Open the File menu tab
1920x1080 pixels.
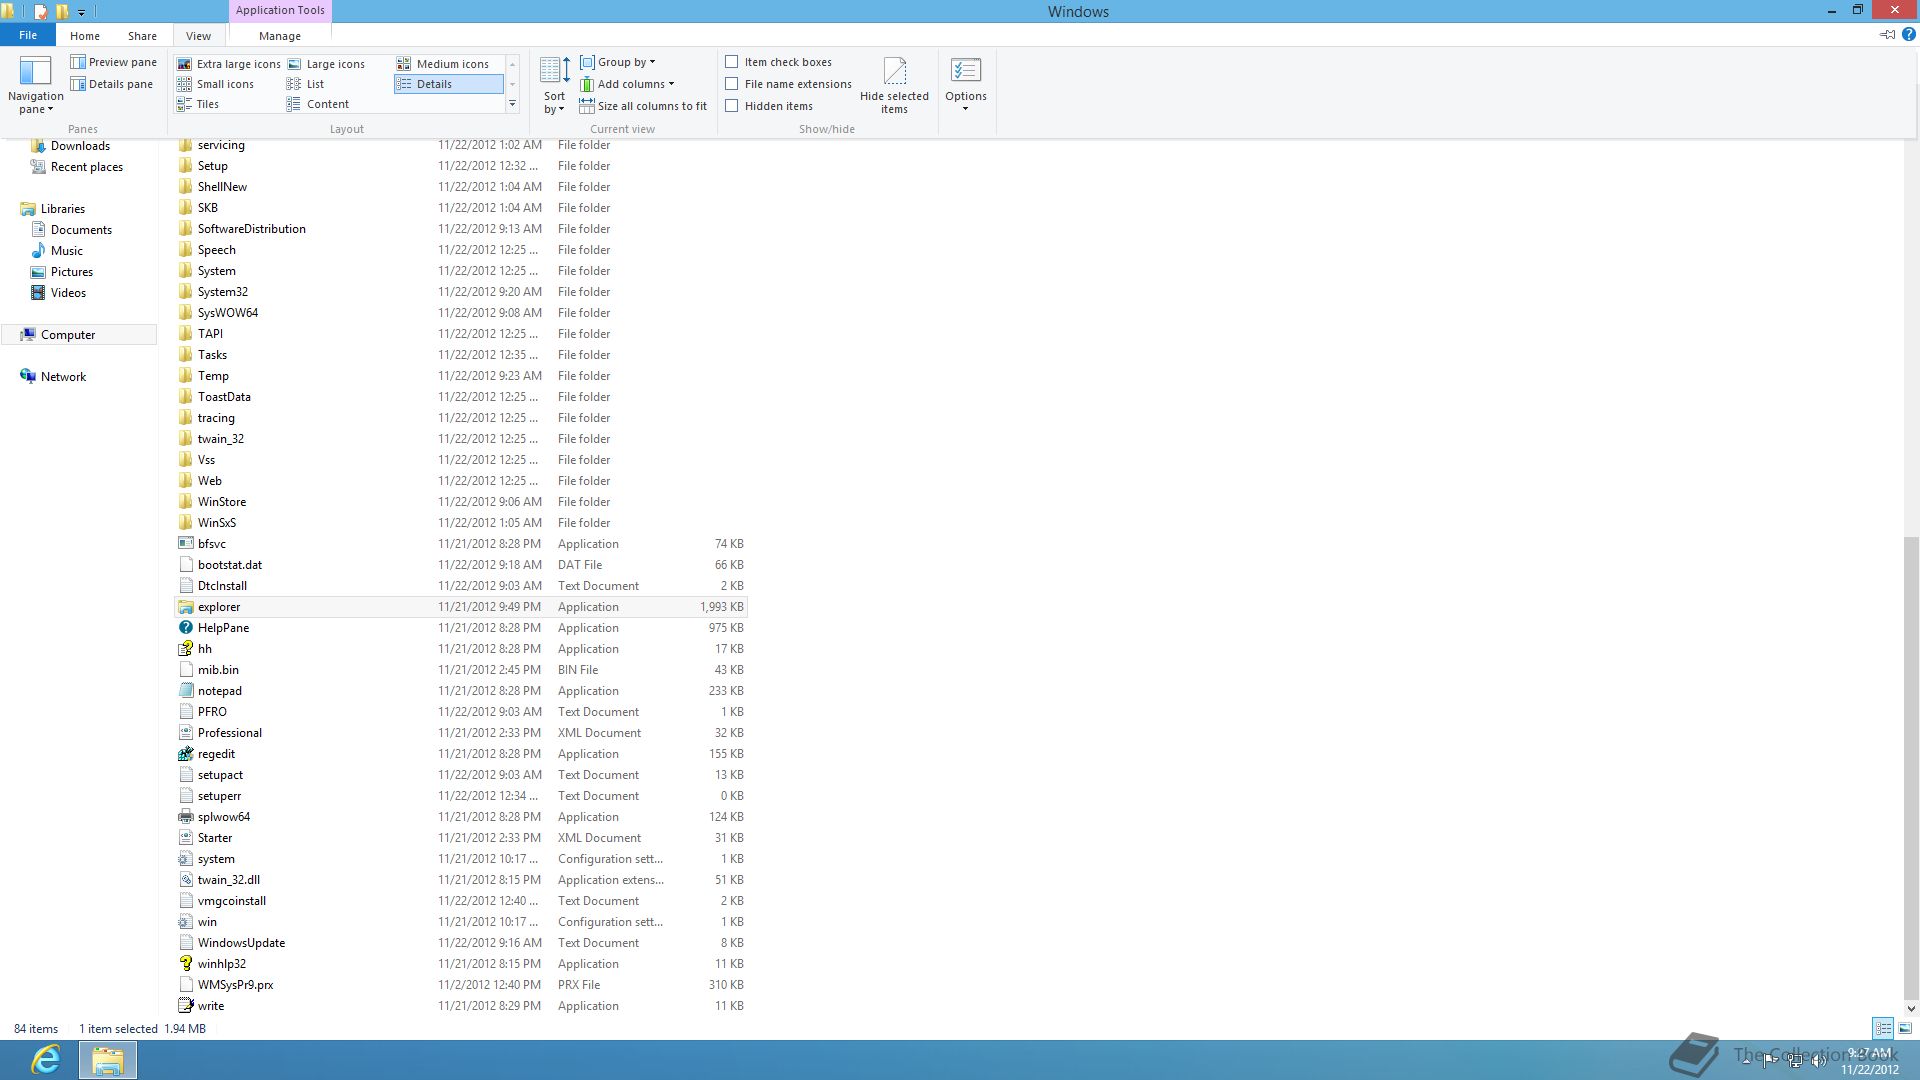click(x=27, y=36)
